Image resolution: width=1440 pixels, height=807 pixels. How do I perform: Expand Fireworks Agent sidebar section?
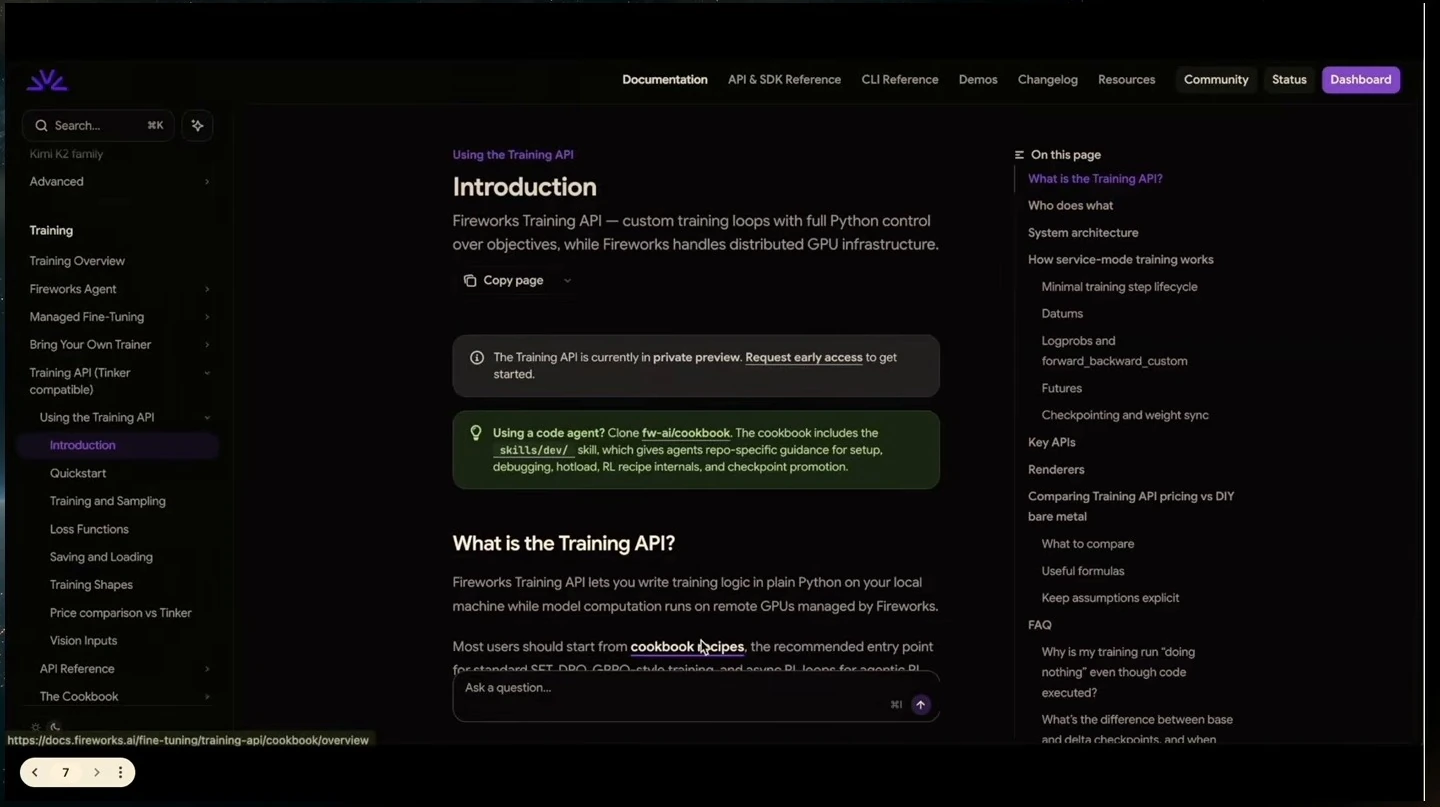[207, 290]
